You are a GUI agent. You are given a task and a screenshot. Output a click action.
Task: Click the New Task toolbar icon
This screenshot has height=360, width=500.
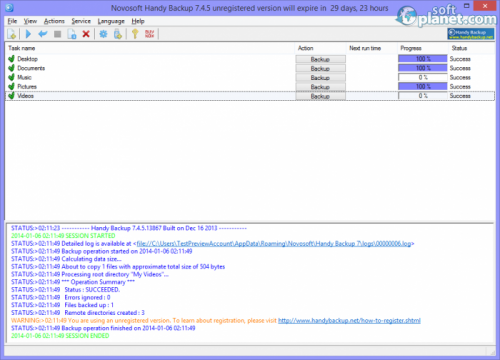12,34
